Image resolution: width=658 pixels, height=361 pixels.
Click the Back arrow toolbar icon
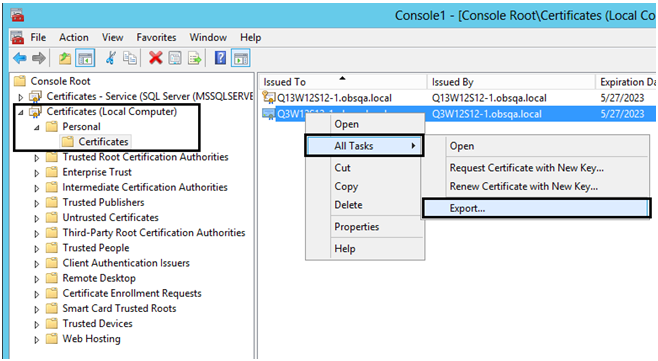(20, 58)
